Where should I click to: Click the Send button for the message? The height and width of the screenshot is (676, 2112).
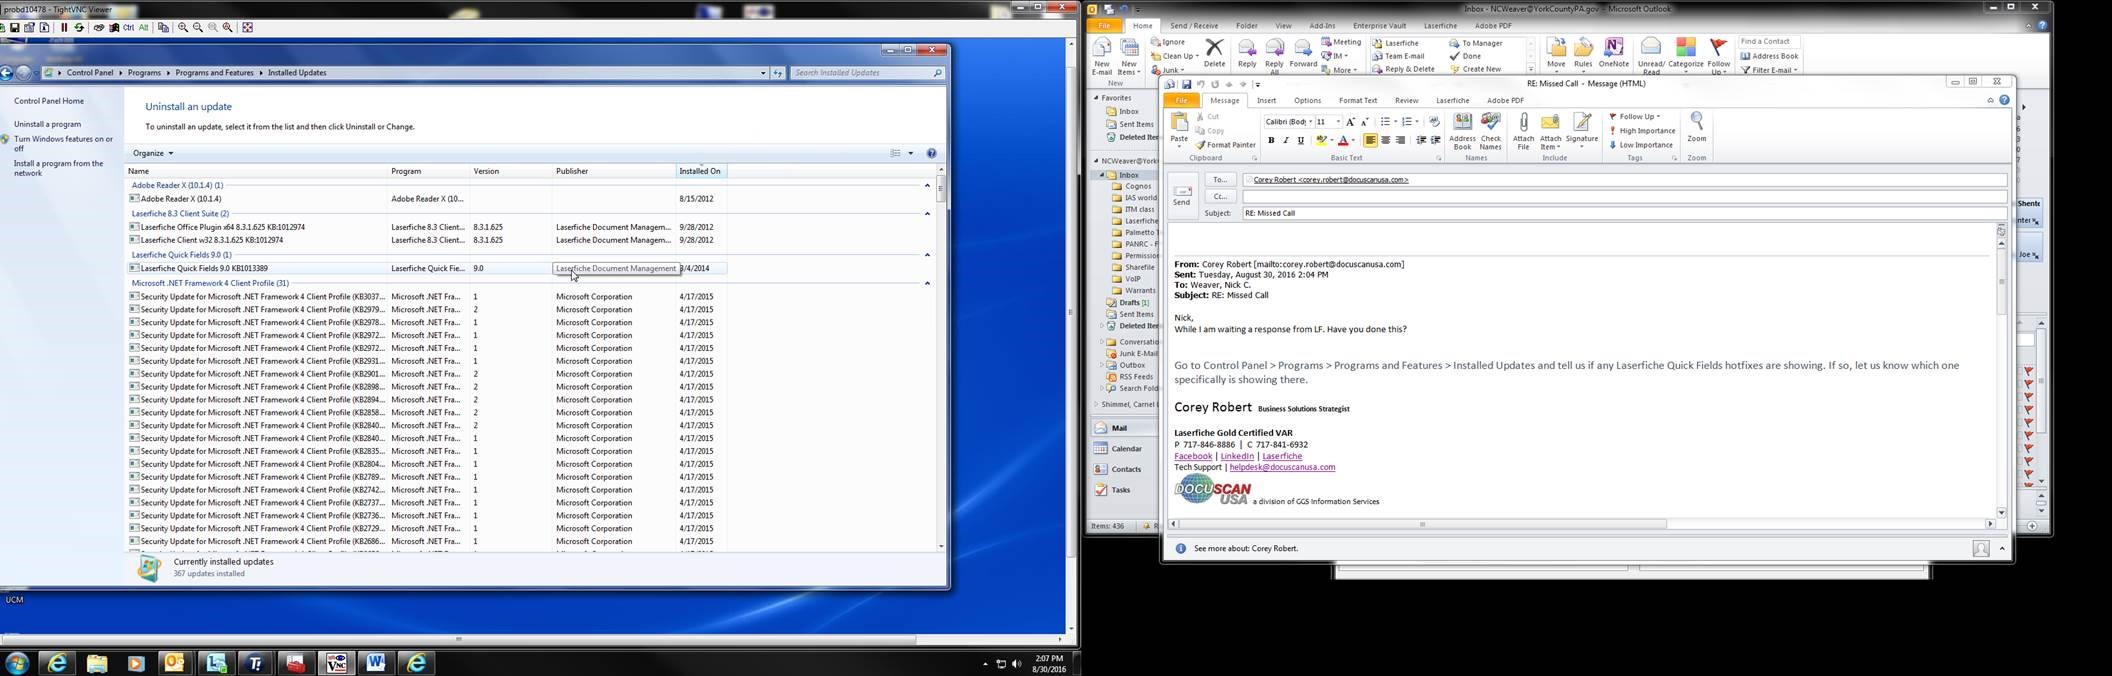pos(1181,194)
